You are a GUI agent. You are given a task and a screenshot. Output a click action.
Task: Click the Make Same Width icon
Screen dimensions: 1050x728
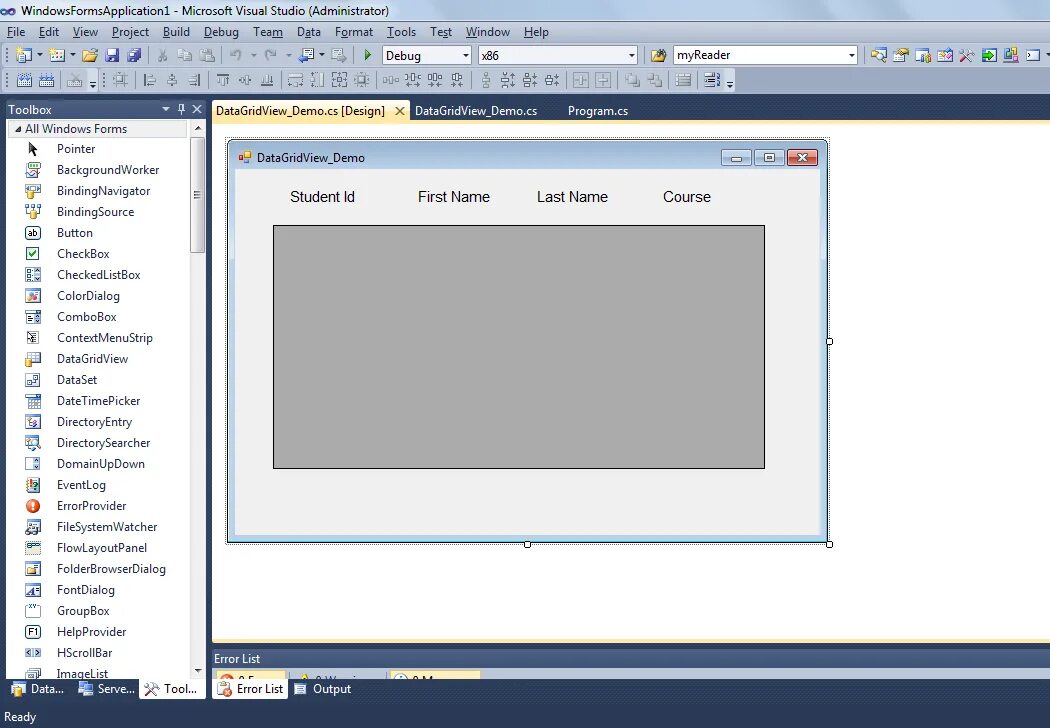pyautogui.click(x=295, y=80)
